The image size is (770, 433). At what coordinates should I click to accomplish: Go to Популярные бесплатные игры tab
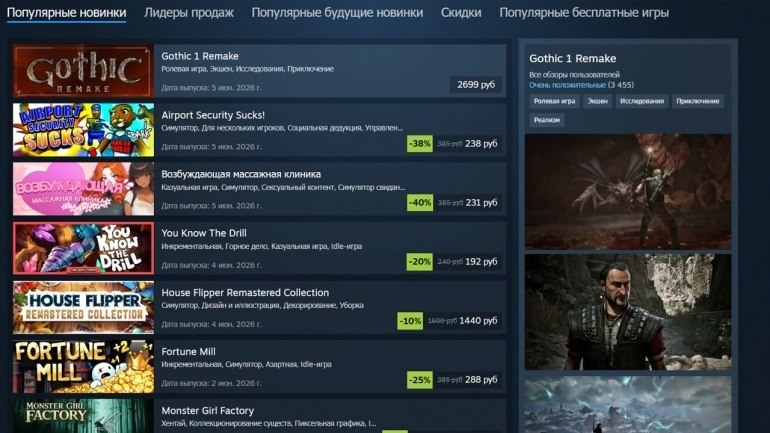(584, 13)
